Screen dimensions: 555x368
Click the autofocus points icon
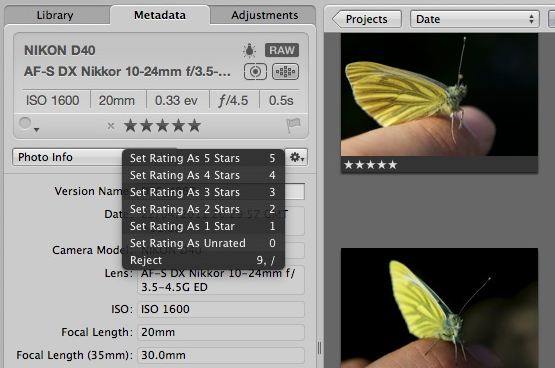click(x=285, y=72)
